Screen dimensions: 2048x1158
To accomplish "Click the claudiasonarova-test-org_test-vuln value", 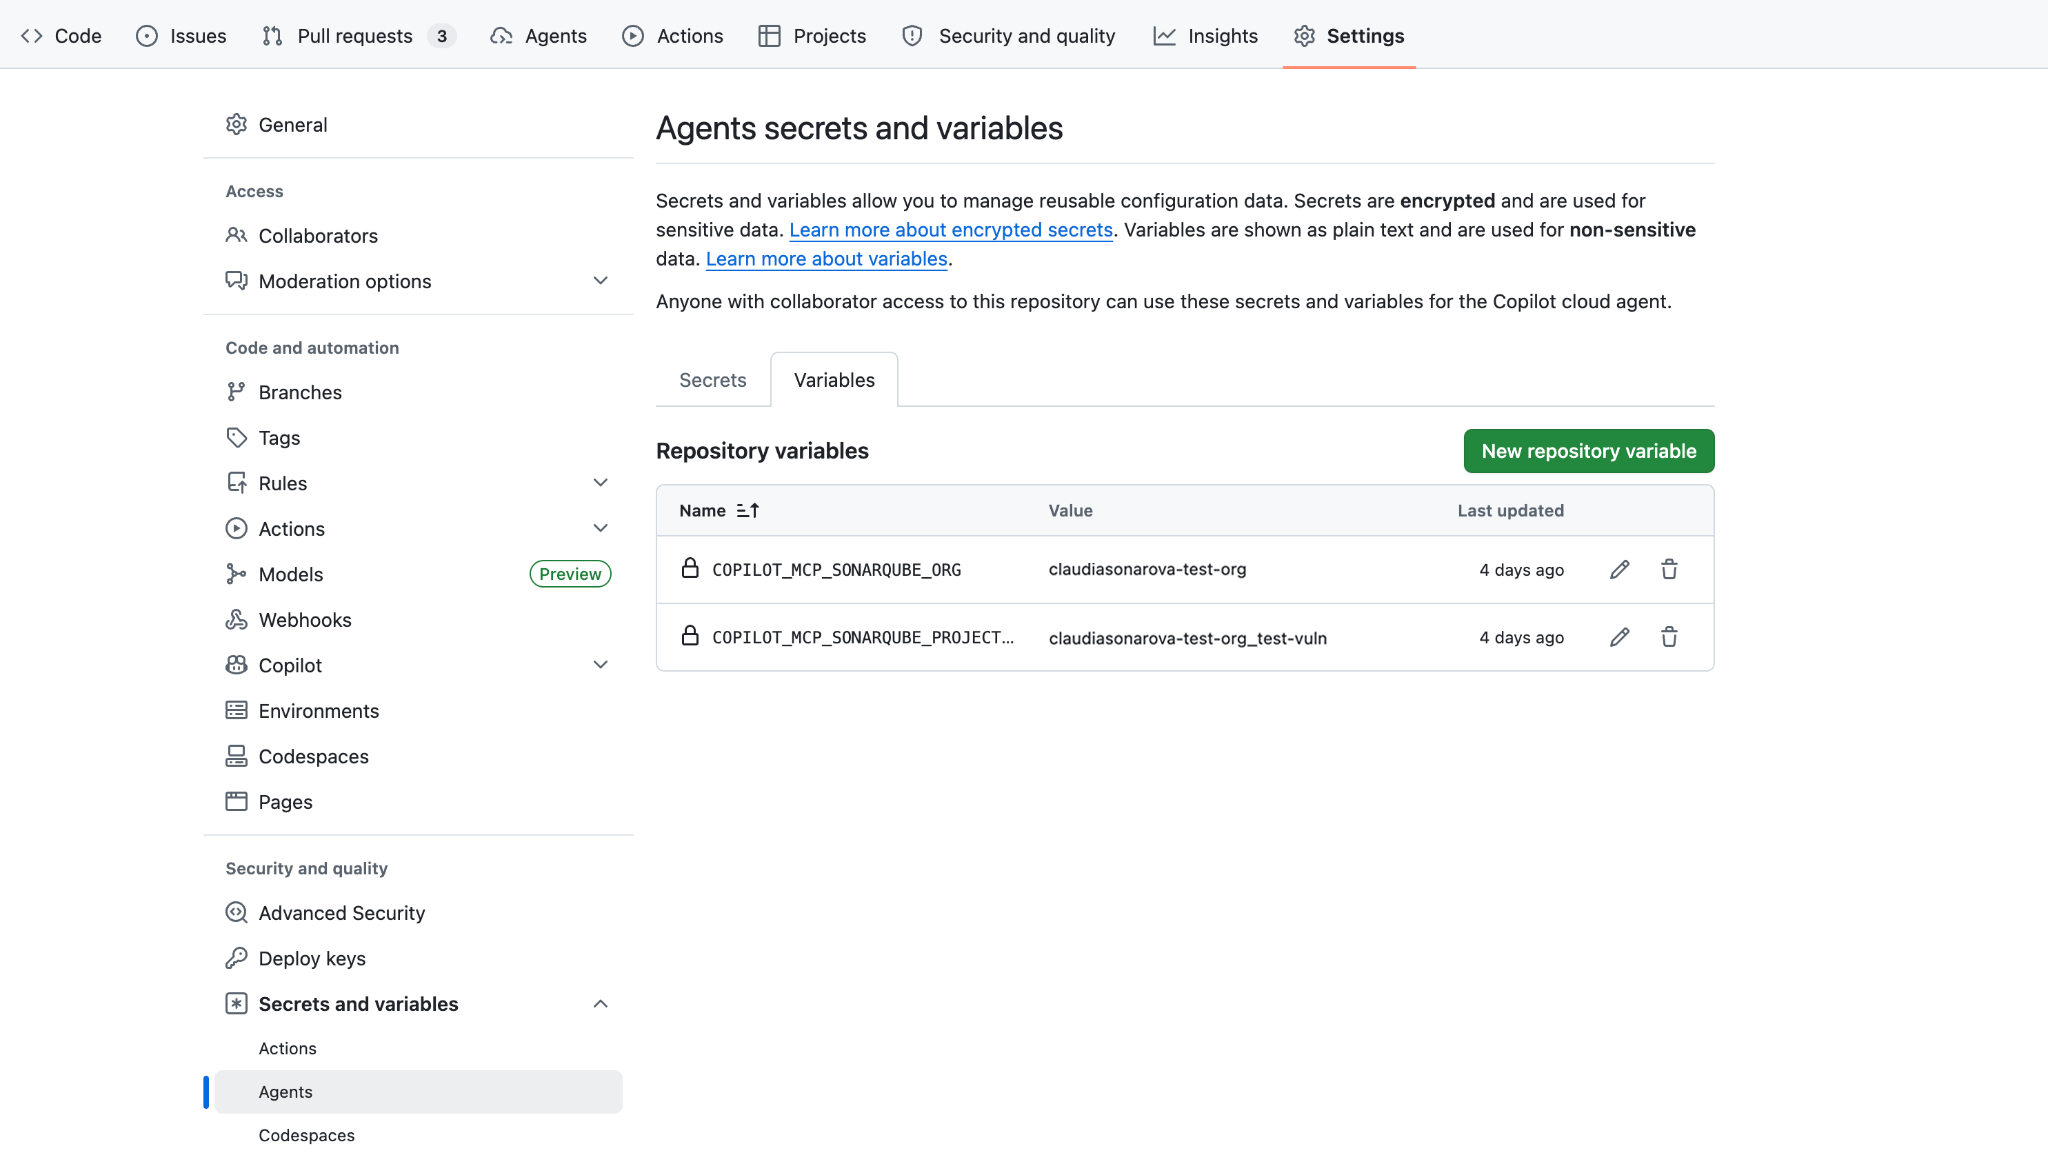I will click(1188, 638).
